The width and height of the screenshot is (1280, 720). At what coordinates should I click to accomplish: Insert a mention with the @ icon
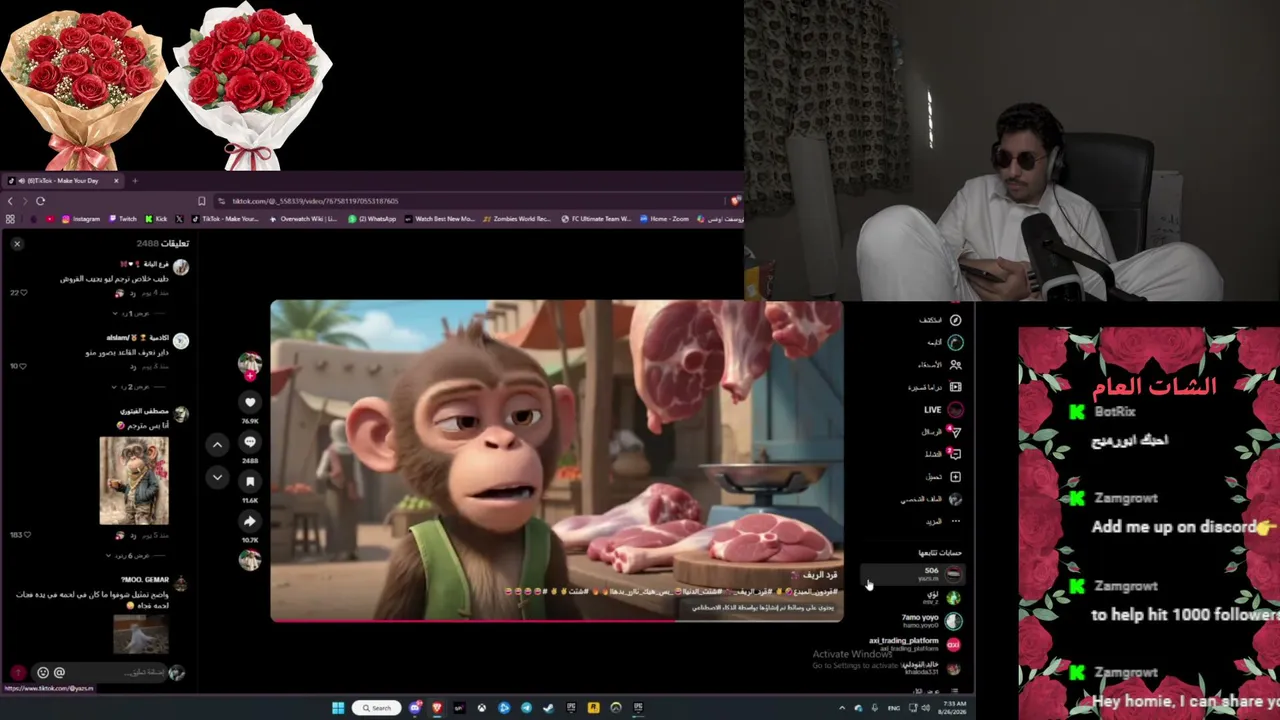pos(59,673)
